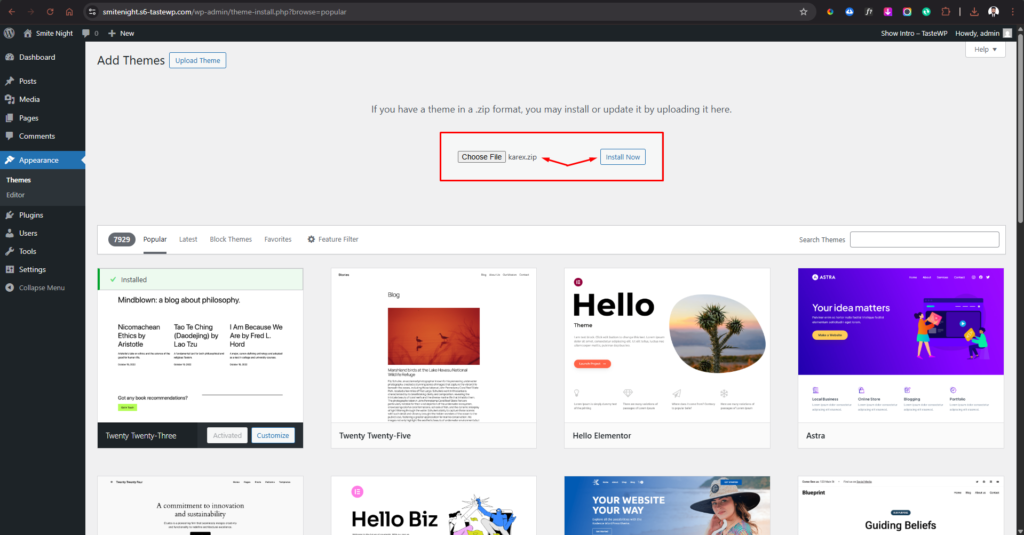Select the Hello Elementor theme thumbnail
The height and width of the screenshot is (535, 1024).
667,345
